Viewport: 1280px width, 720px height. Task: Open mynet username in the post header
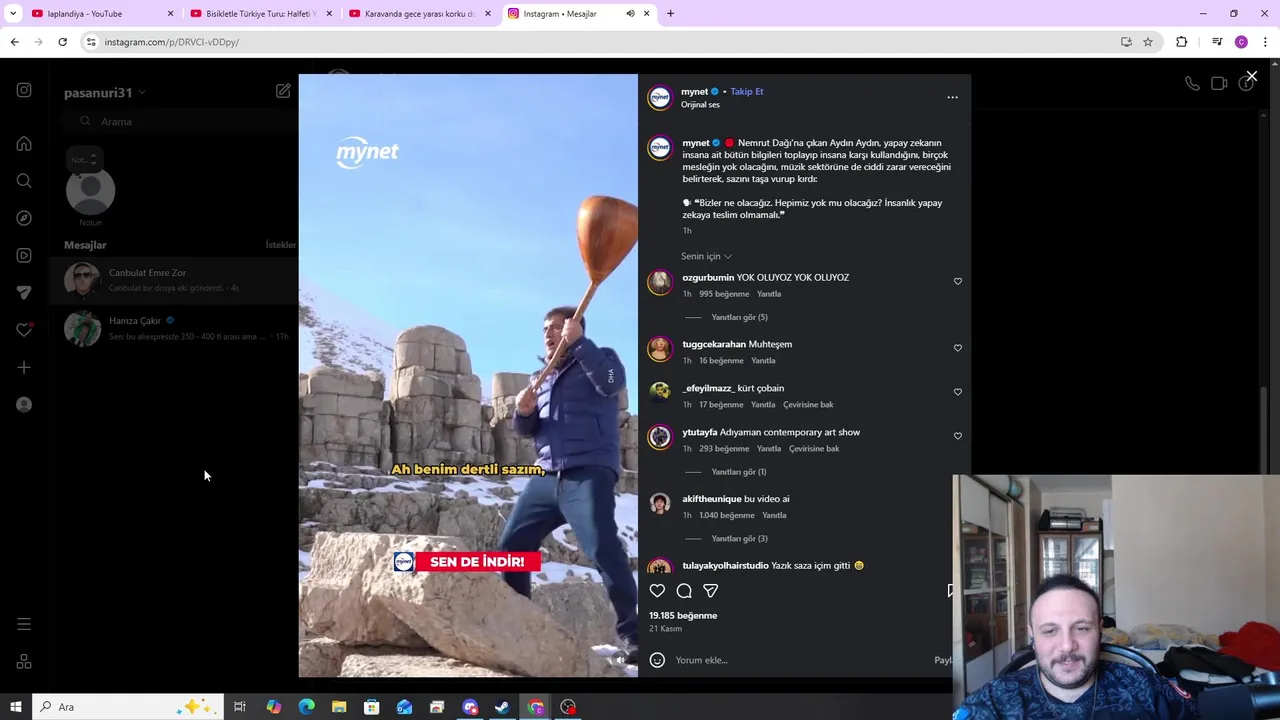694,91
